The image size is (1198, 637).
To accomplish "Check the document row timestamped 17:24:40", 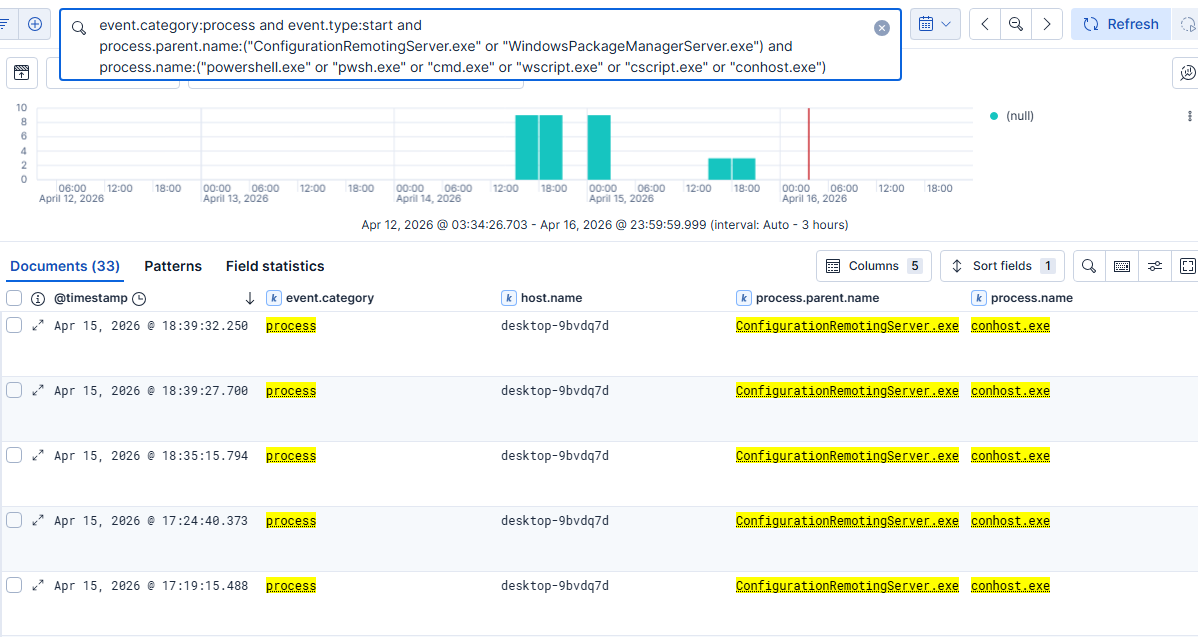I will click(x=13, y=519).
